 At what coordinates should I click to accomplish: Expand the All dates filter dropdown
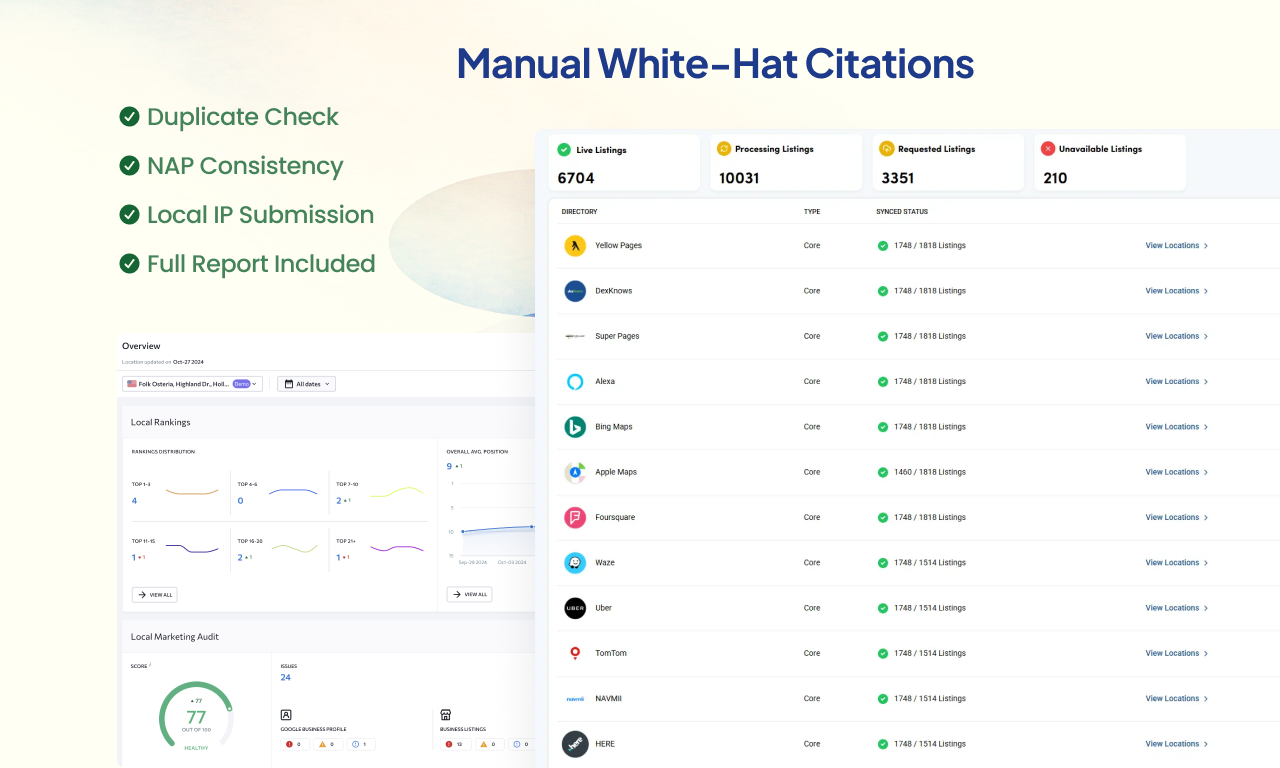[x=306, y=384]
